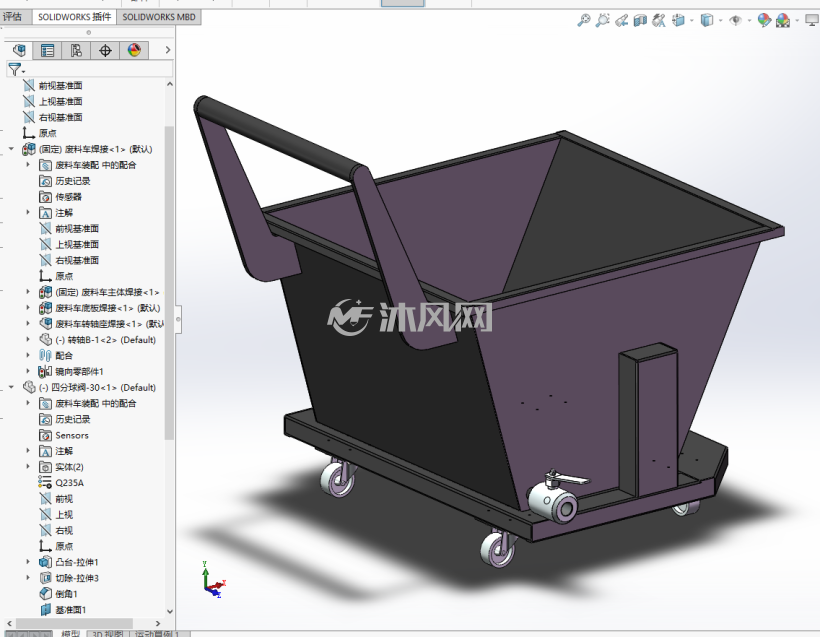Collapse the 四分球阀-30<1> part node
Screen dimensions: 820x637
[x=11, y=388]
